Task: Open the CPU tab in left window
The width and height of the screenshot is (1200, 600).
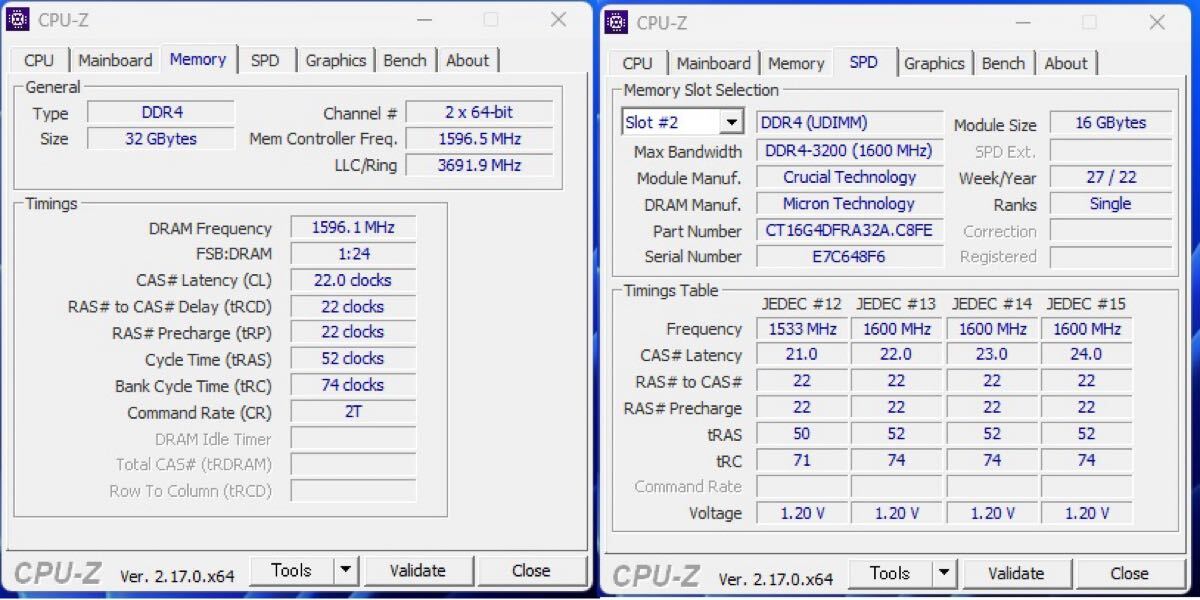Action: pos(39,60)
